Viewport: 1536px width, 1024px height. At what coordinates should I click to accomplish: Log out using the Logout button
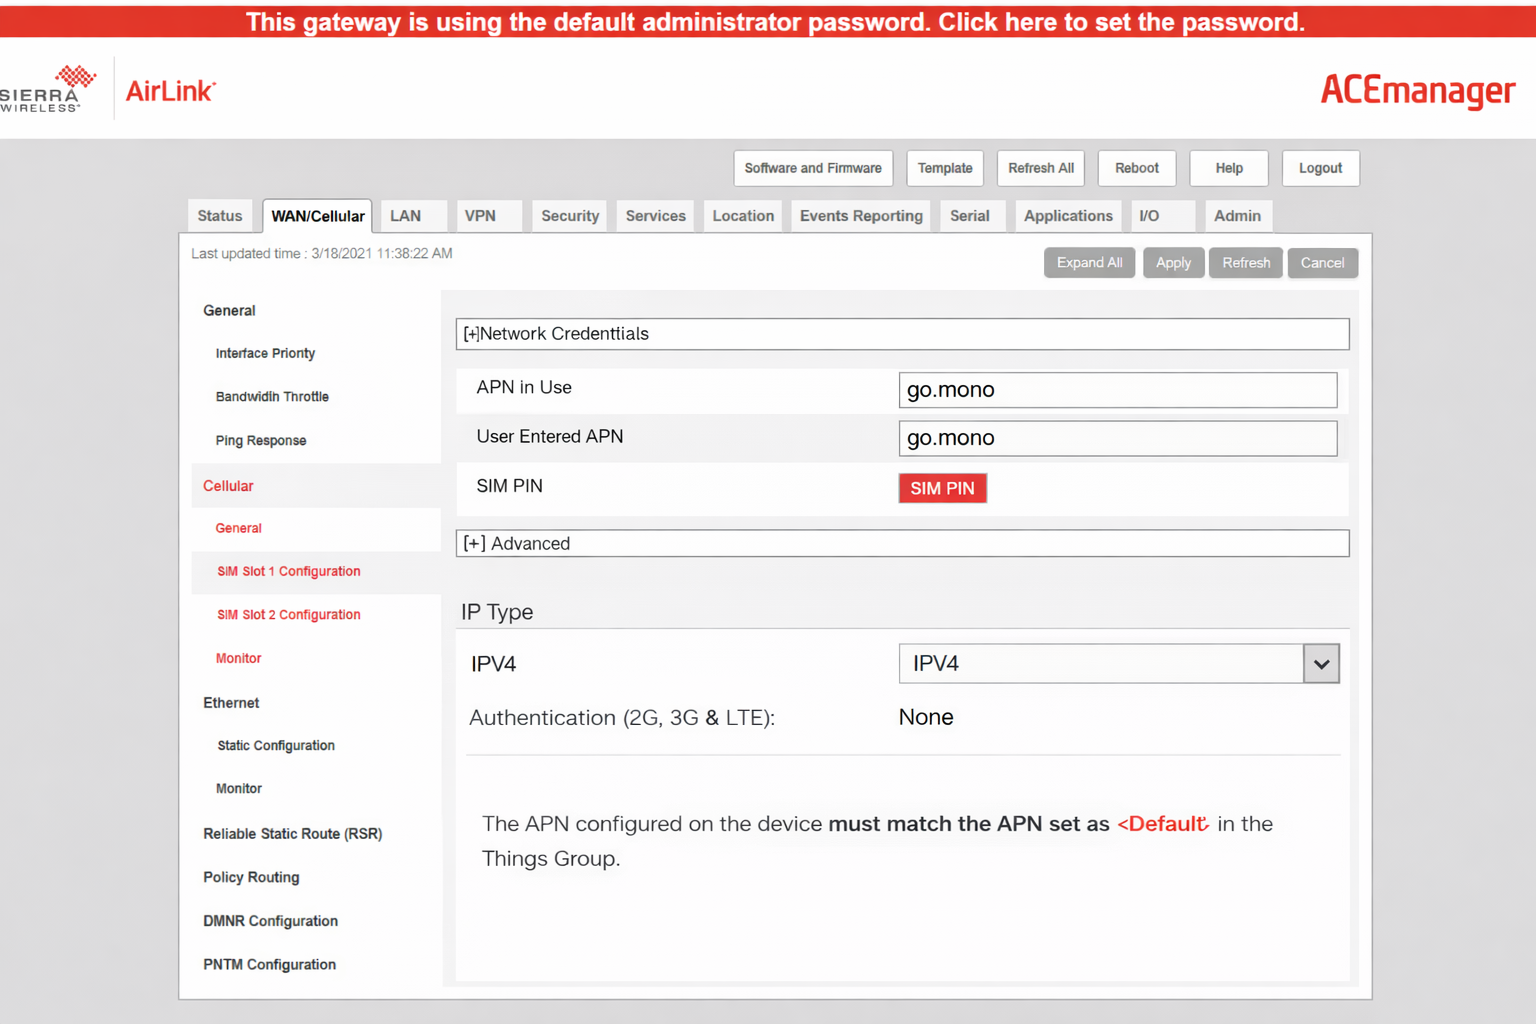1320,168
